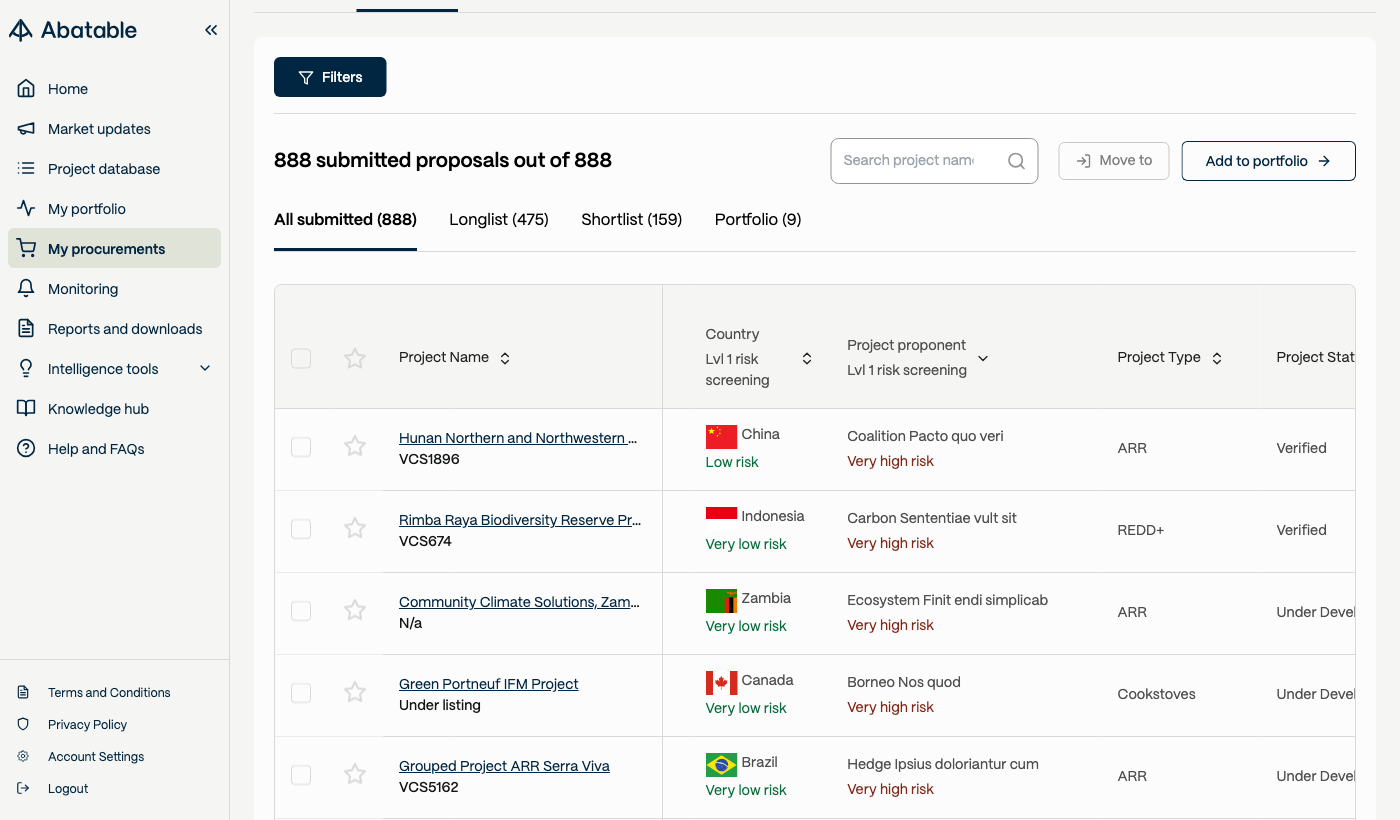
Task: Click the Privacy Policy shield icon
Action: (24, 724)
